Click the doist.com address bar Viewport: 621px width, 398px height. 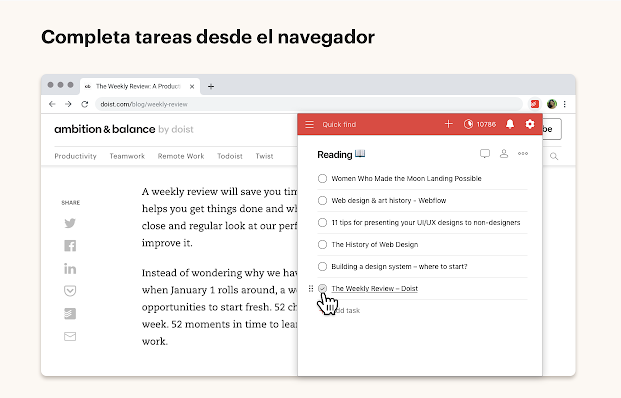(309, 104)
